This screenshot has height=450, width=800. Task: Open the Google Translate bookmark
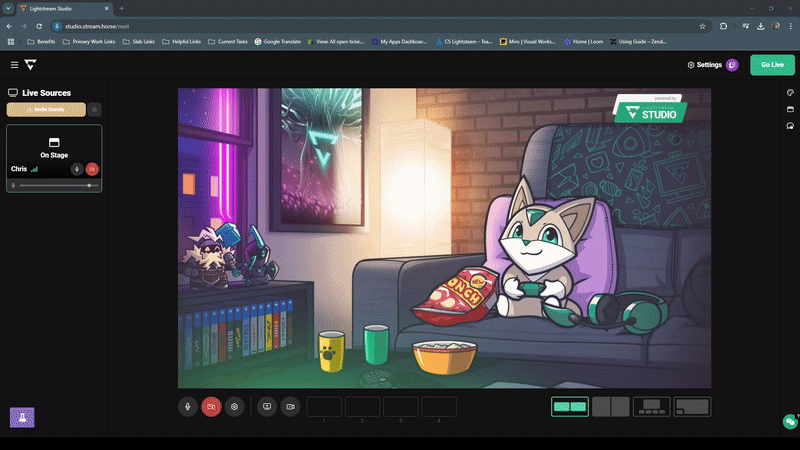tap(278, 42)
